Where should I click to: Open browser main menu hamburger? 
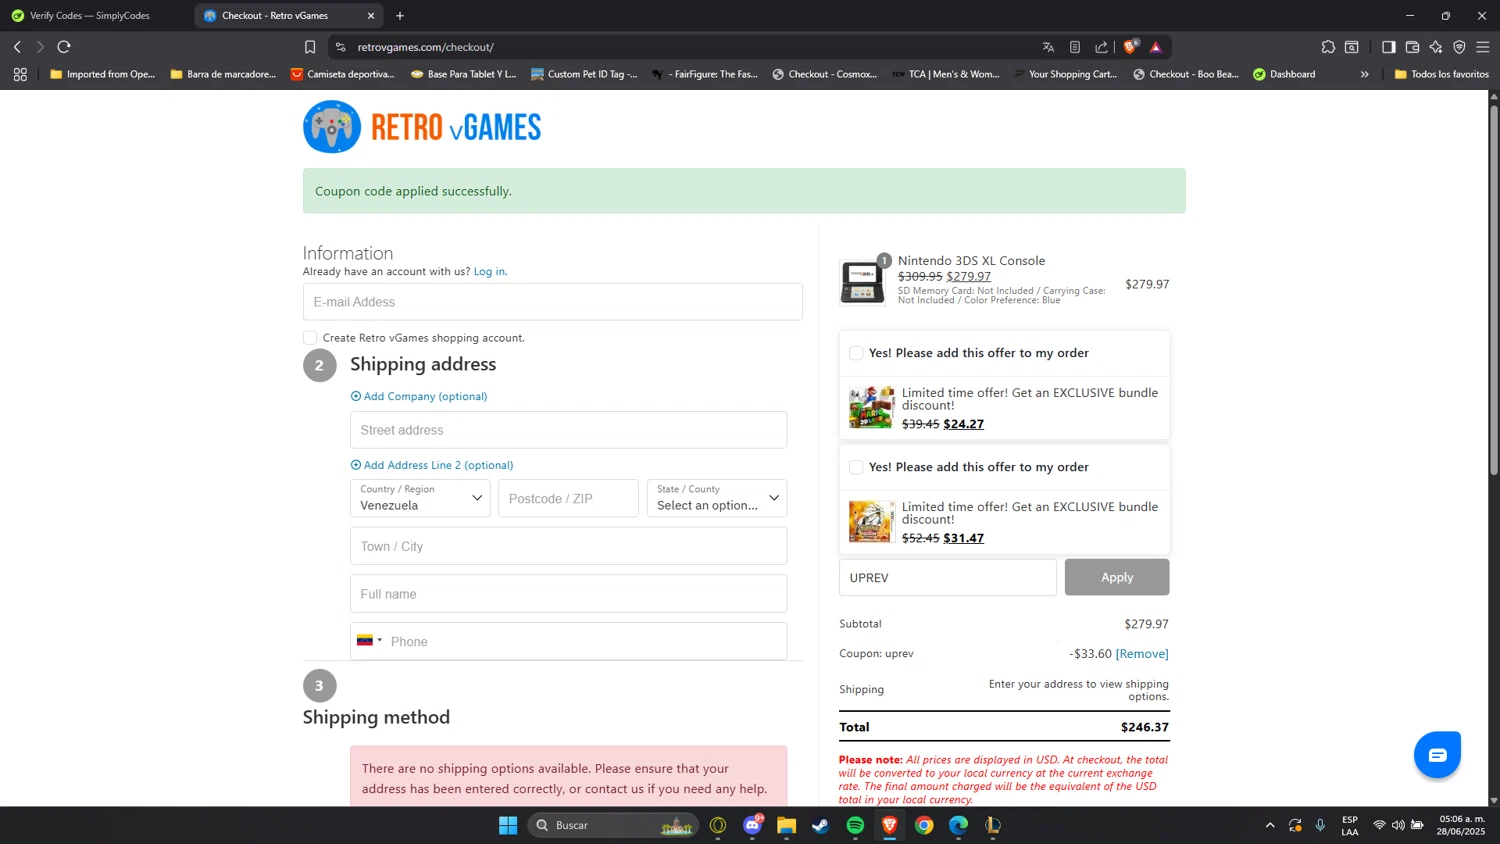(x=1483, y=47)
